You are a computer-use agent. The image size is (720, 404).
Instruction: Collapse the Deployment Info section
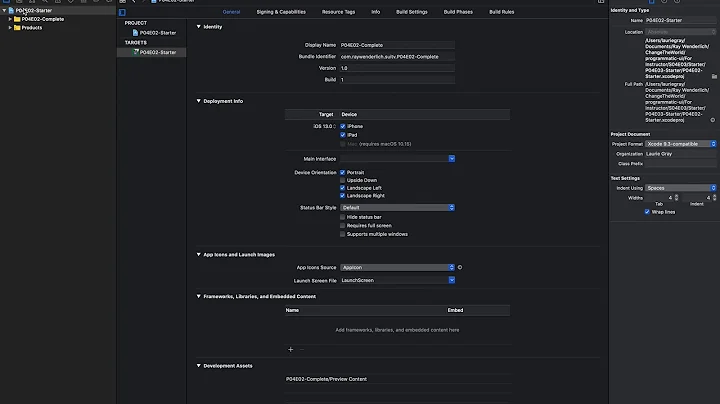[x=198, y=101]
